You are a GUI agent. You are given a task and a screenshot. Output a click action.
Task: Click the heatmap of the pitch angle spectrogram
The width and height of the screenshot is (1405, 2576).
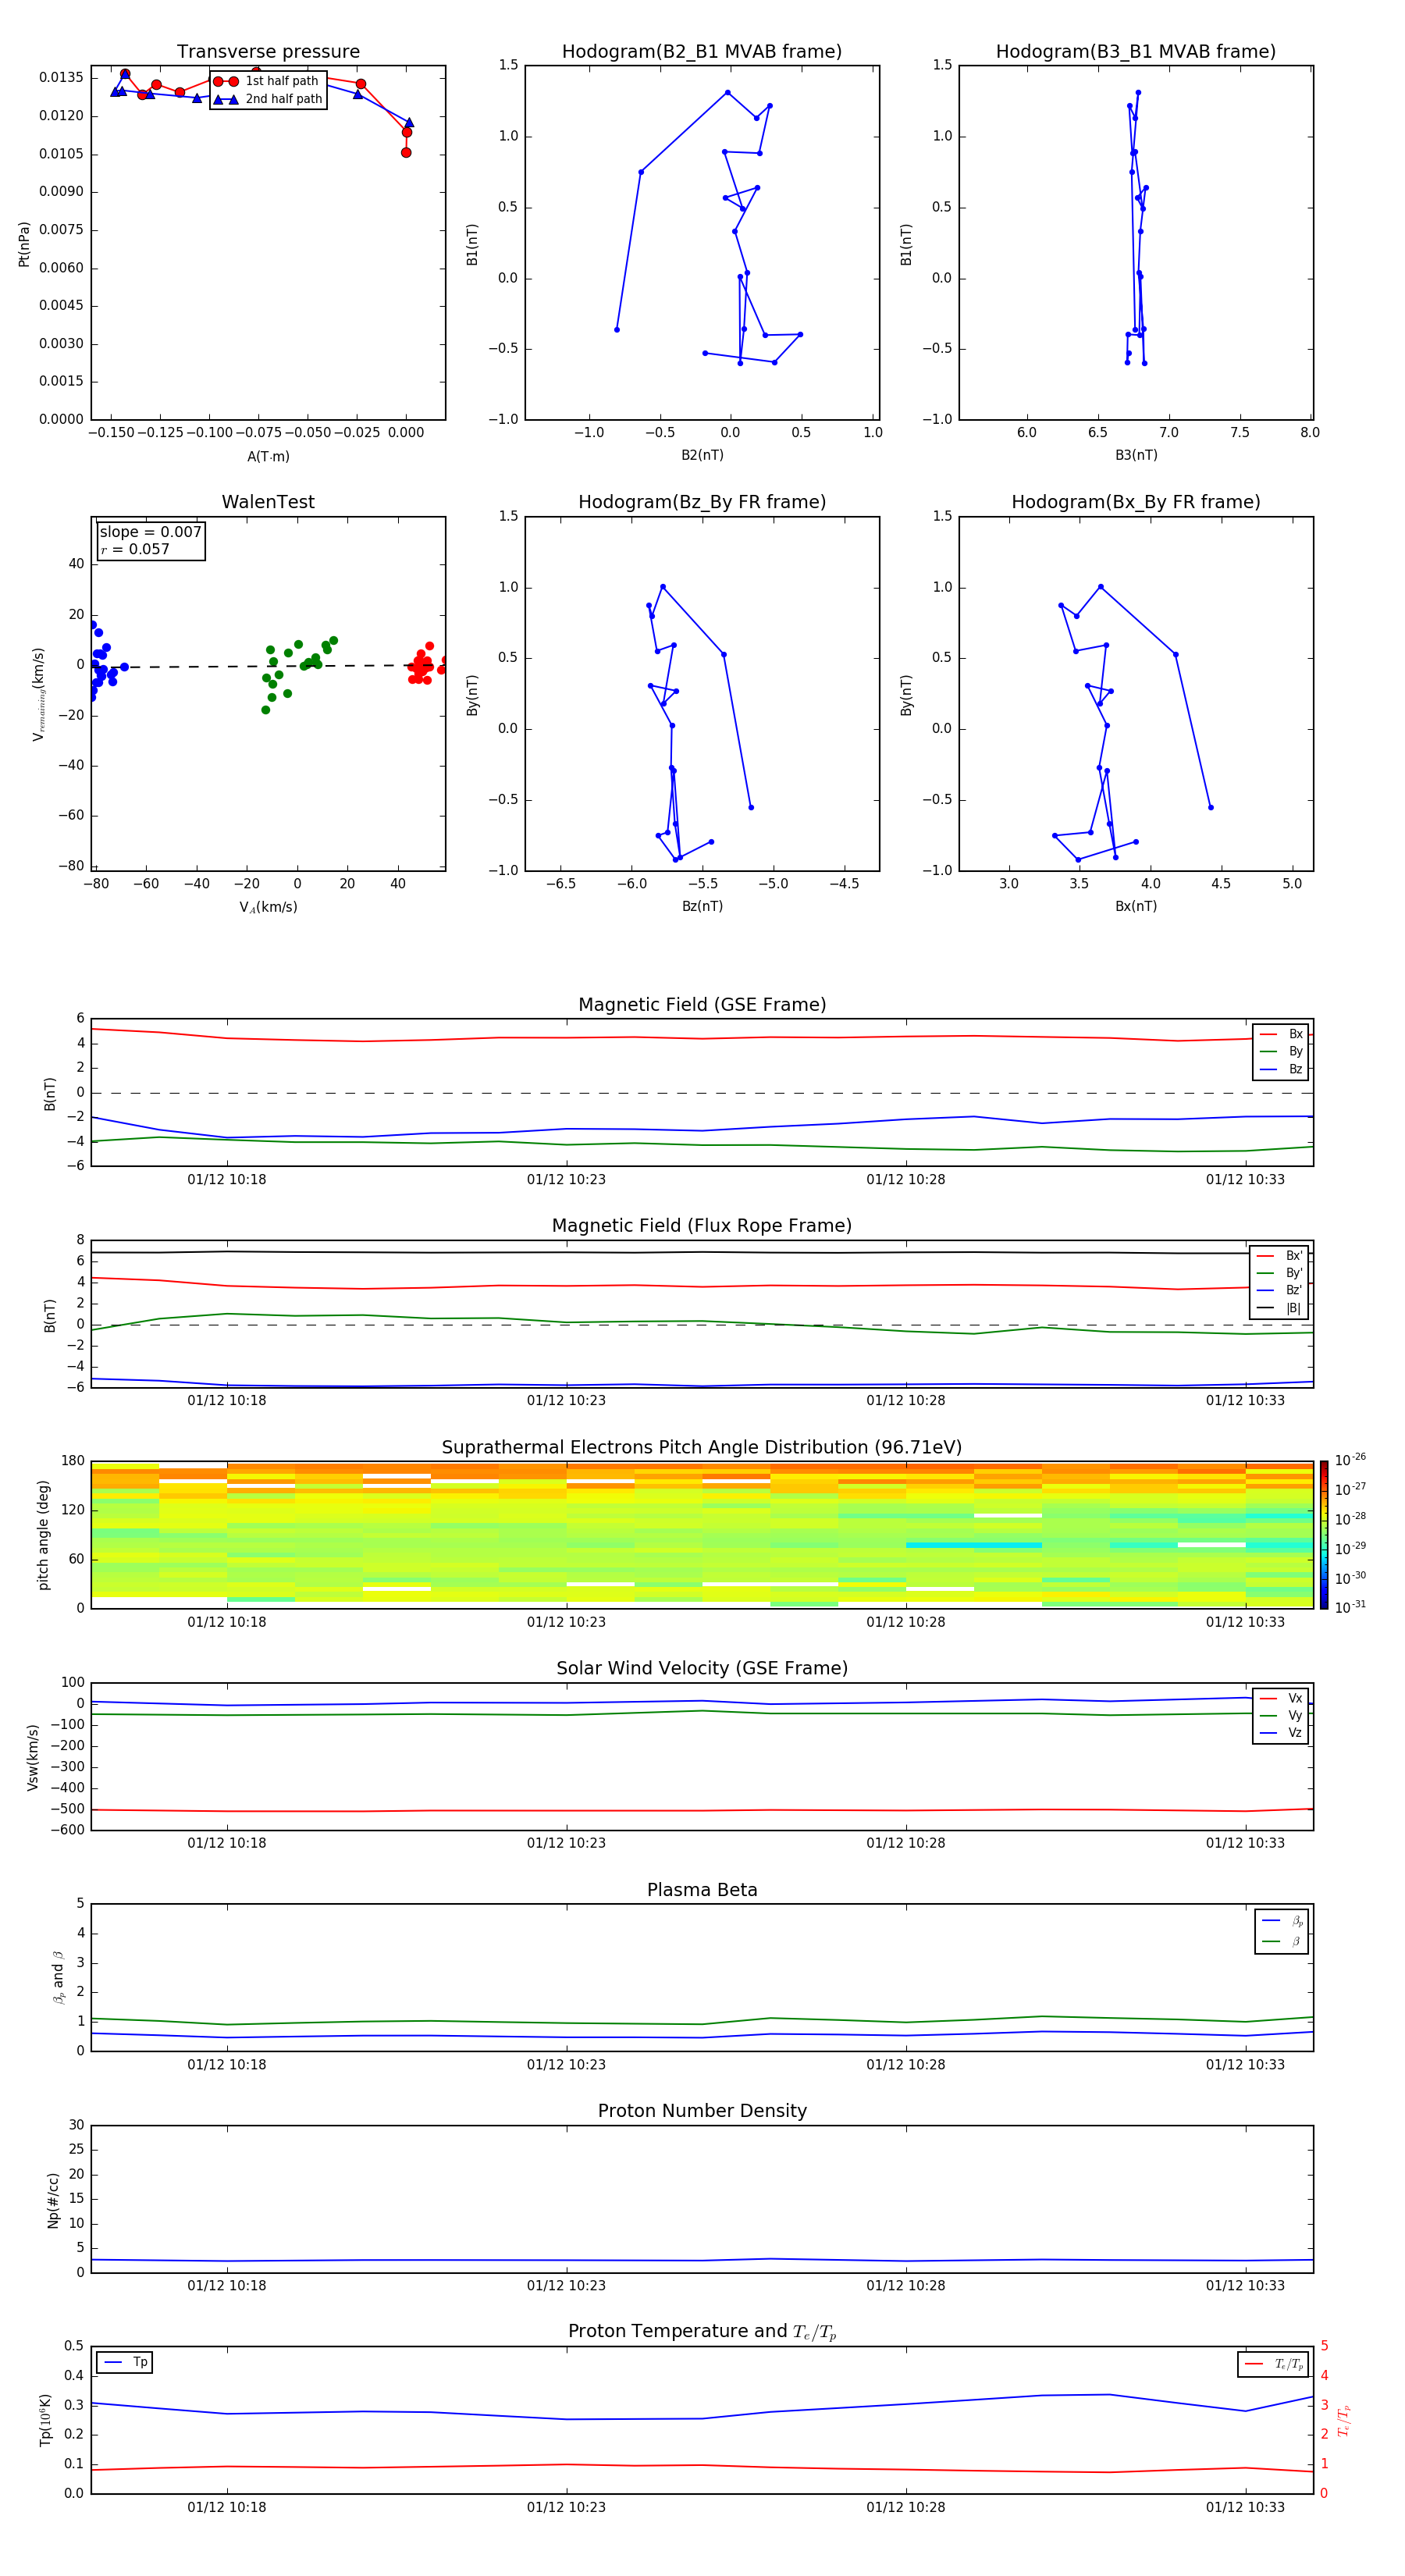coord(702,1534)
